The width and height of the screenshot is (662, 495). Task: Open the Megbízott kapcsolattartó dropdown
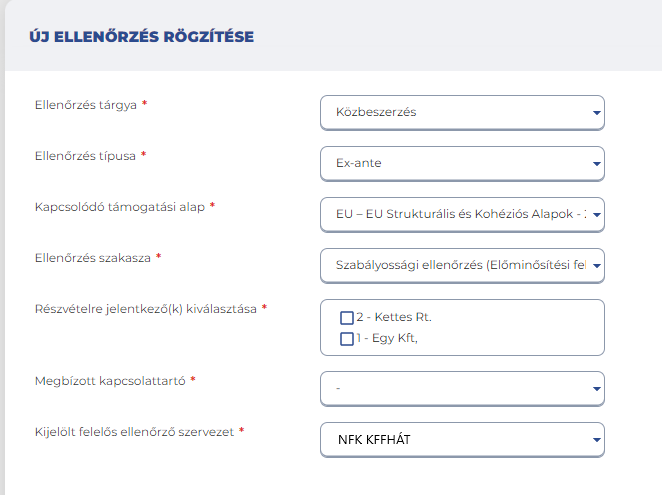462,389
